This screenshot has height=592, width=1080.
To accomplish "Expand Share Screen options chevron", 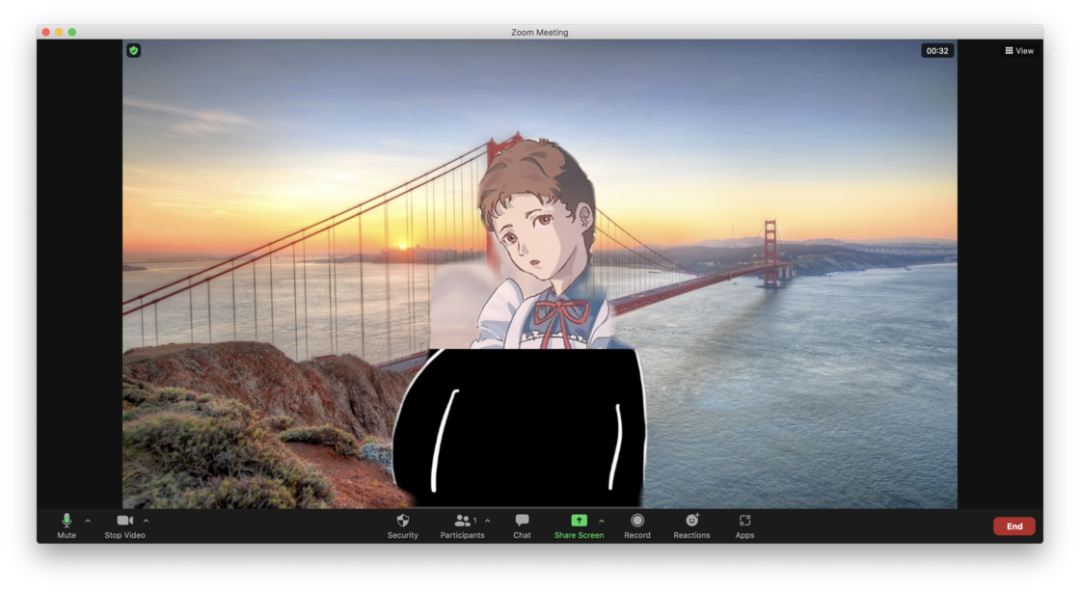I will click(601, 521).
